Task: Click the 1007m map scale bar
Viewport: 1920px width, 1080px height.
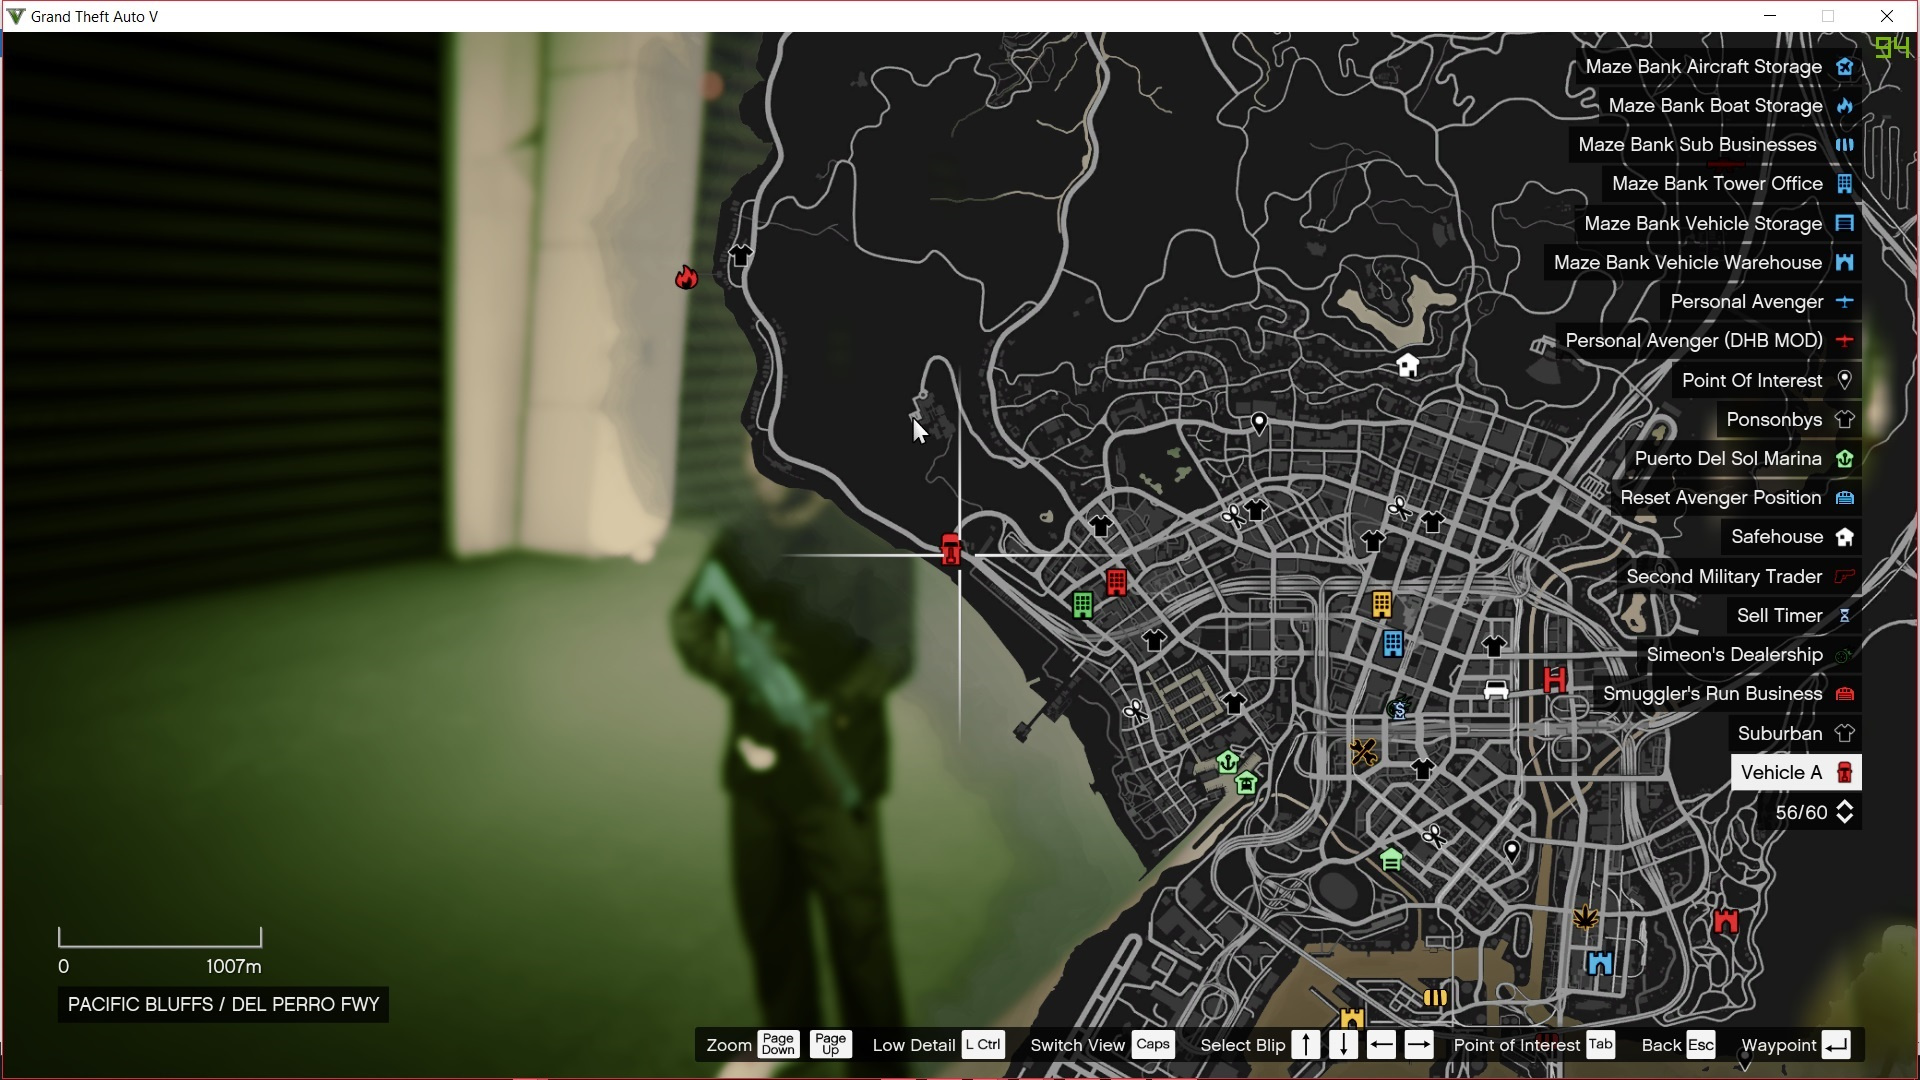Action: point(160,938)
